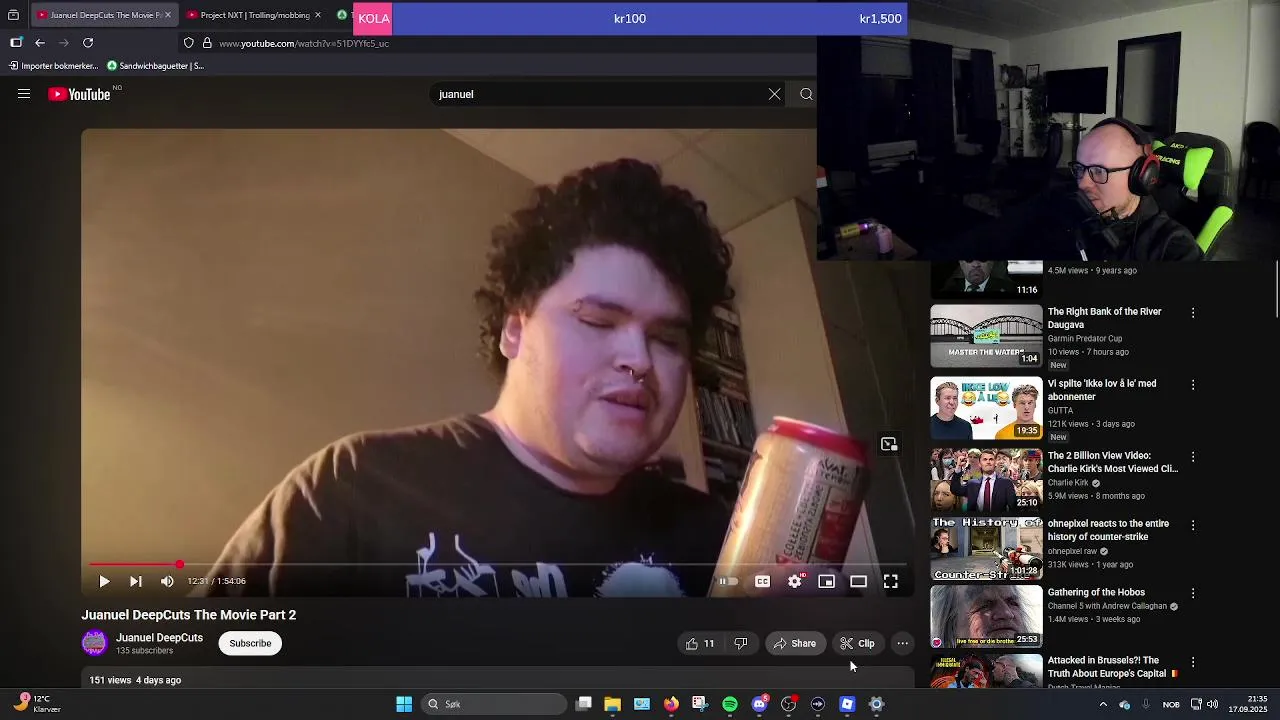Click the KOLA label on stream overlay
The image size is (1280, 720).
(x=374, y=18)
